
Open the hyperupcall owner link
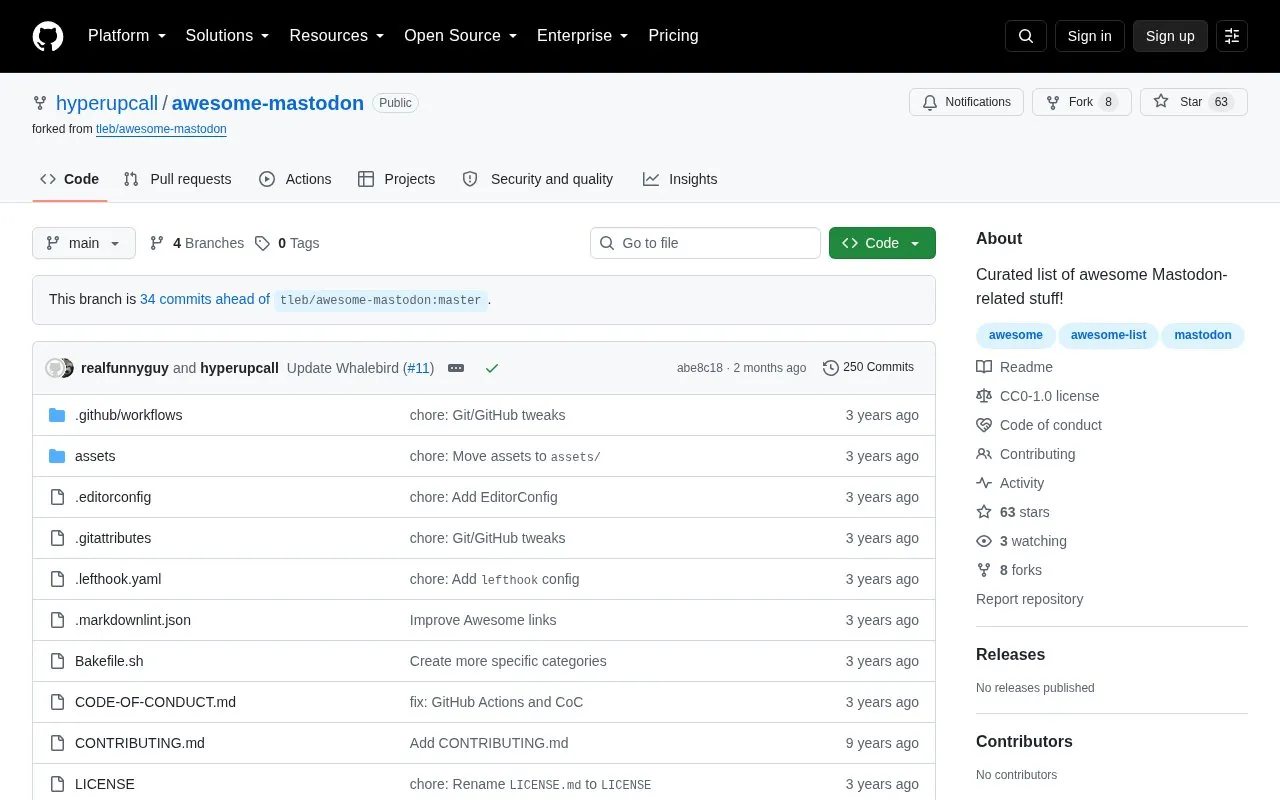(x=107, y=103)
